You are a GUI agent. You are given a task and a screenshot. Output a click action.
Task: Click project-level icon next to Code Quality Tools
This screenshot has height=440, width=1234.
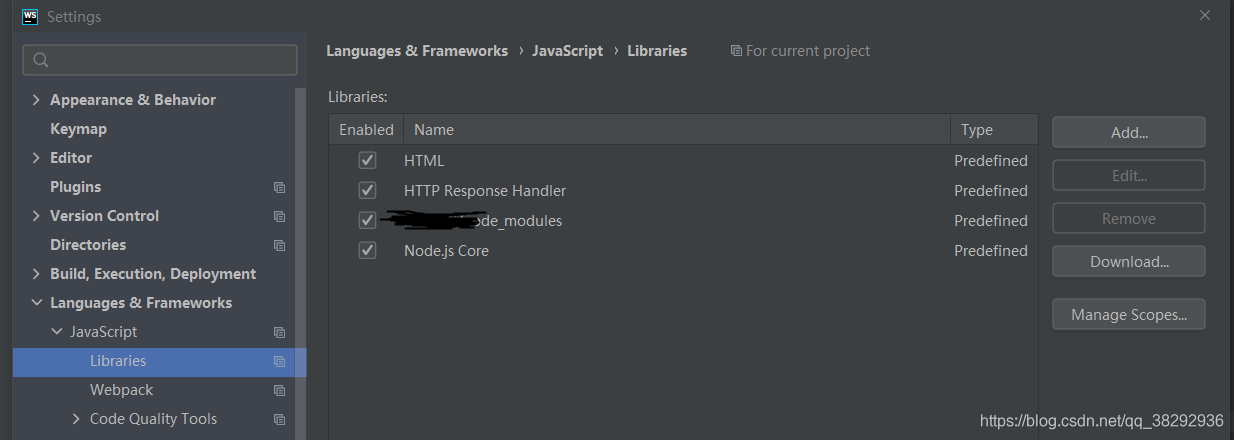pyautogui.click(x=279, y=419)
